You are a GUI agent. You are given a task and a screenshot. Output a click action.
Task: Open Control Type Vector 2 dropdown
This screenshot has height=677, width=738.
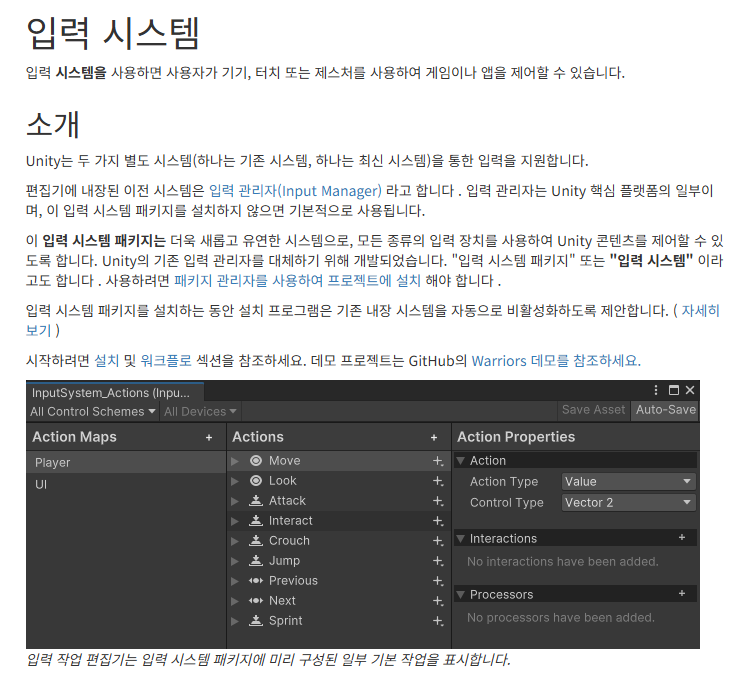(628, 503)
